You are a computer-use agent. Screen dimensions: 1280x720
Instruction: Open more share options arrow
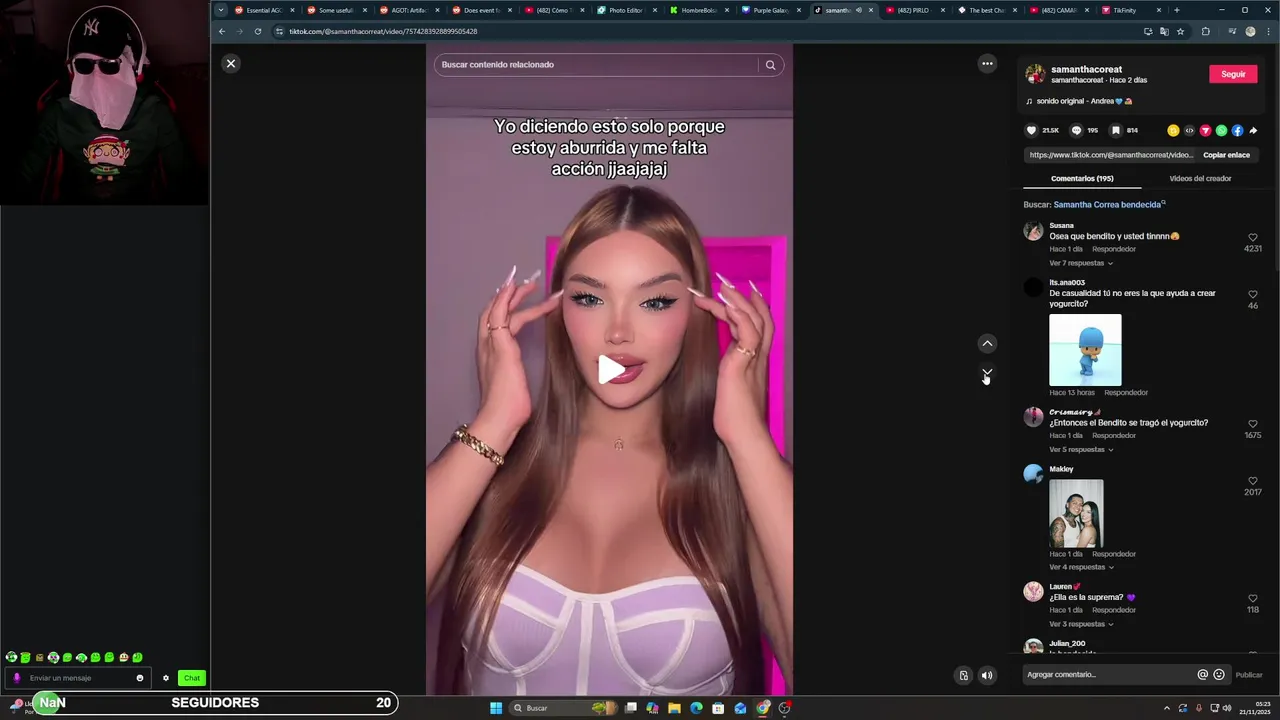1253,130
